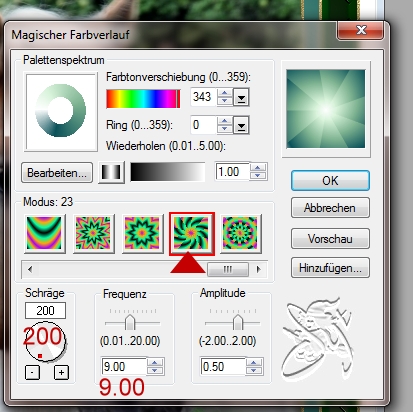The image size is (413, 412).
Task: Select the swirl spiral mode thumbnail
Action: (192, 233)
